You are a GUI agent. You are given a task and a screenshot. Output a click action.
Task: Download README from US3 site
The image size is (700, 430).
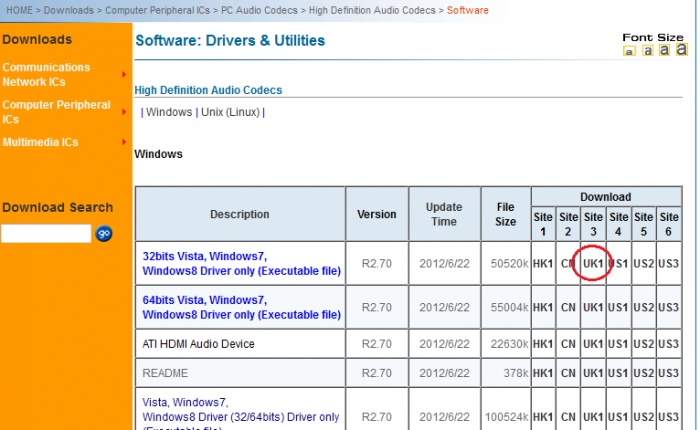pyautogui.click(x=669, y=373)
